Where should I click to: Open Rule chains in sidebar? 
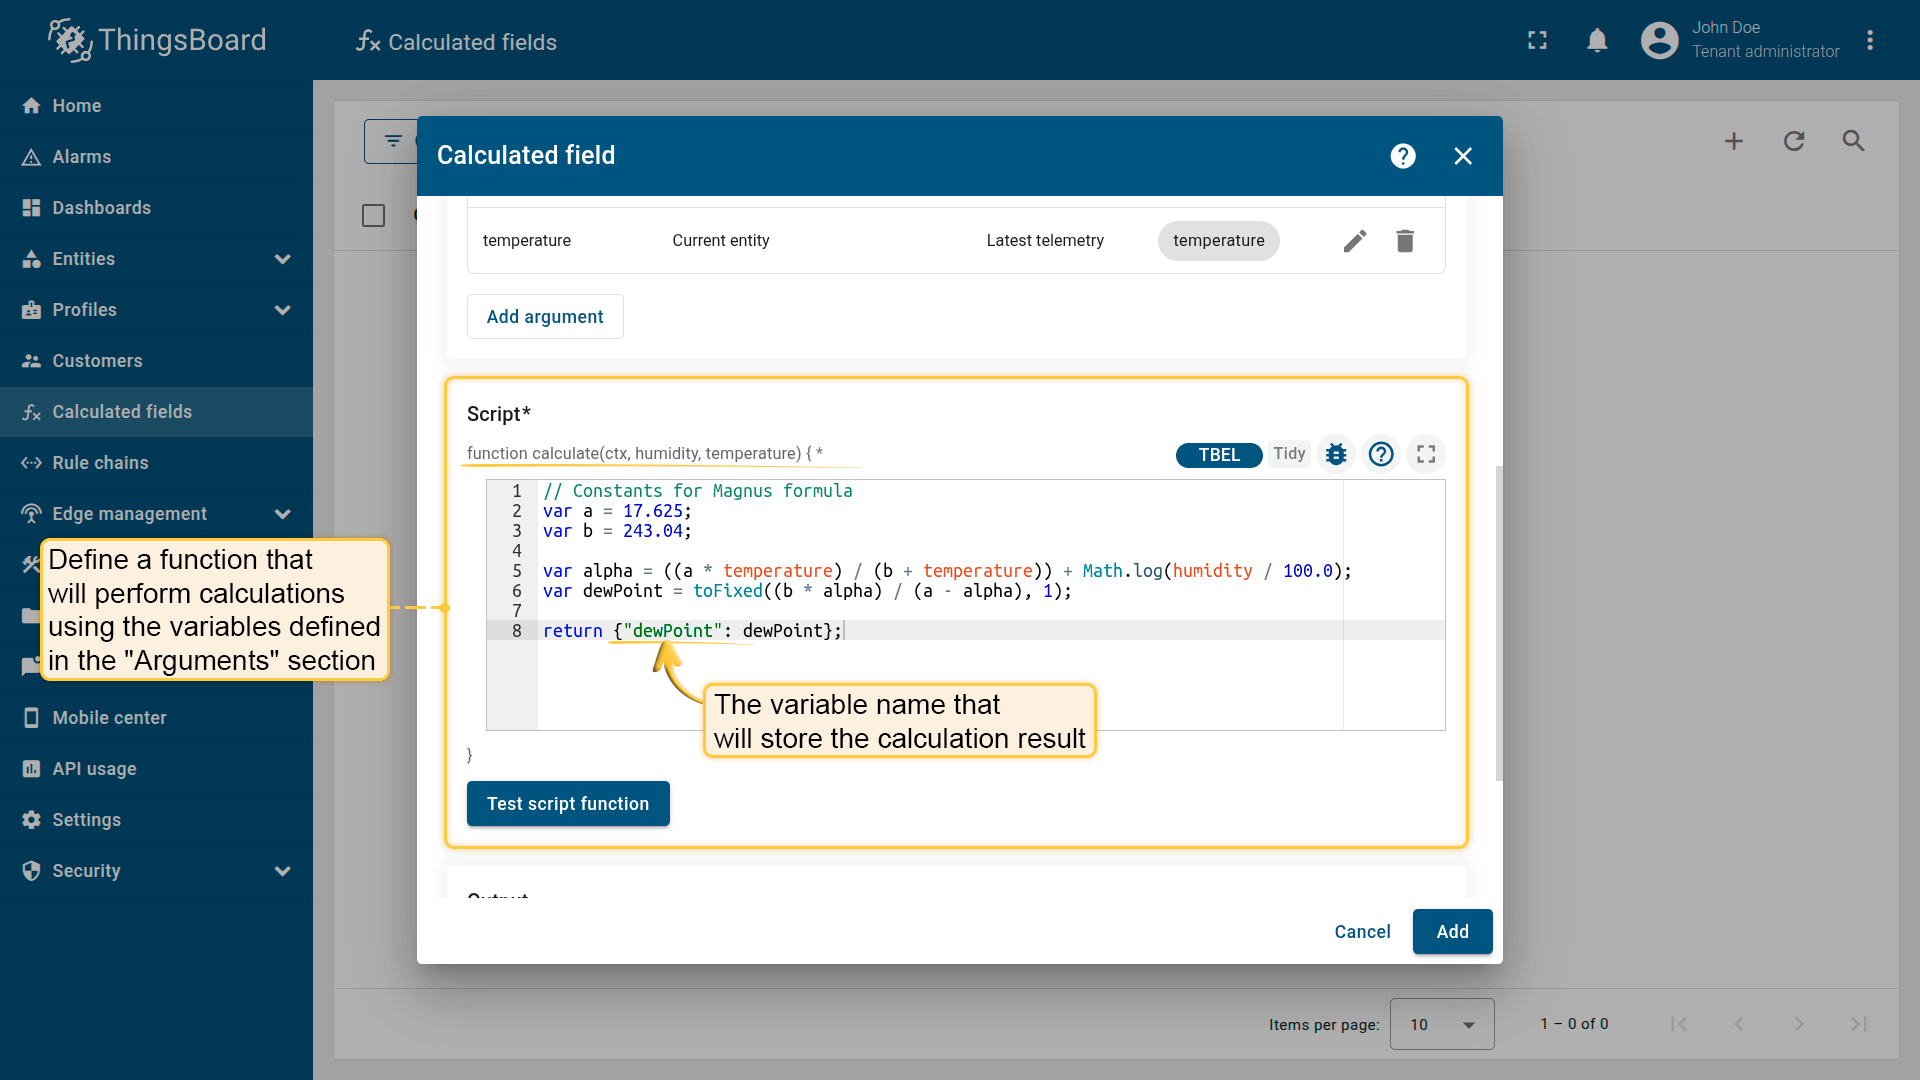[x=100, y=463]
